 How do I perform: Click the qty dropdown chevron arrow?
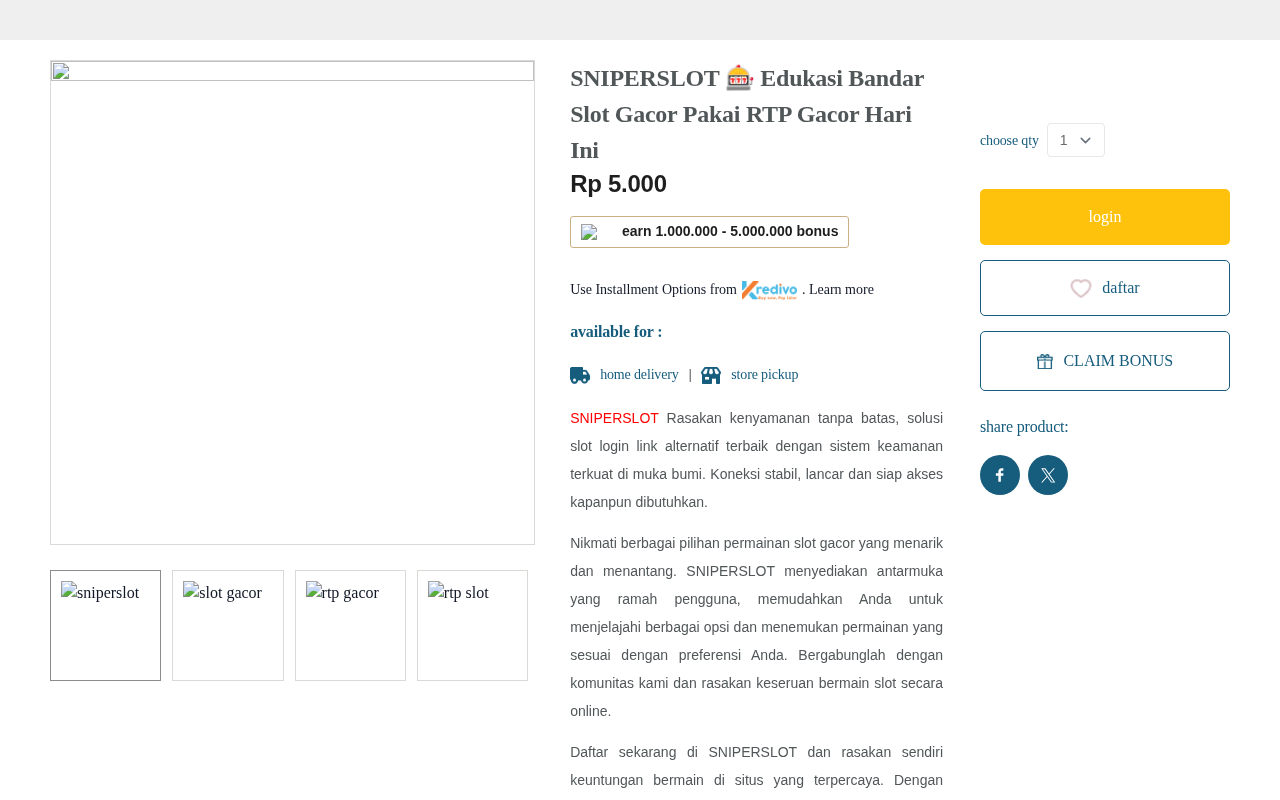1086,141
